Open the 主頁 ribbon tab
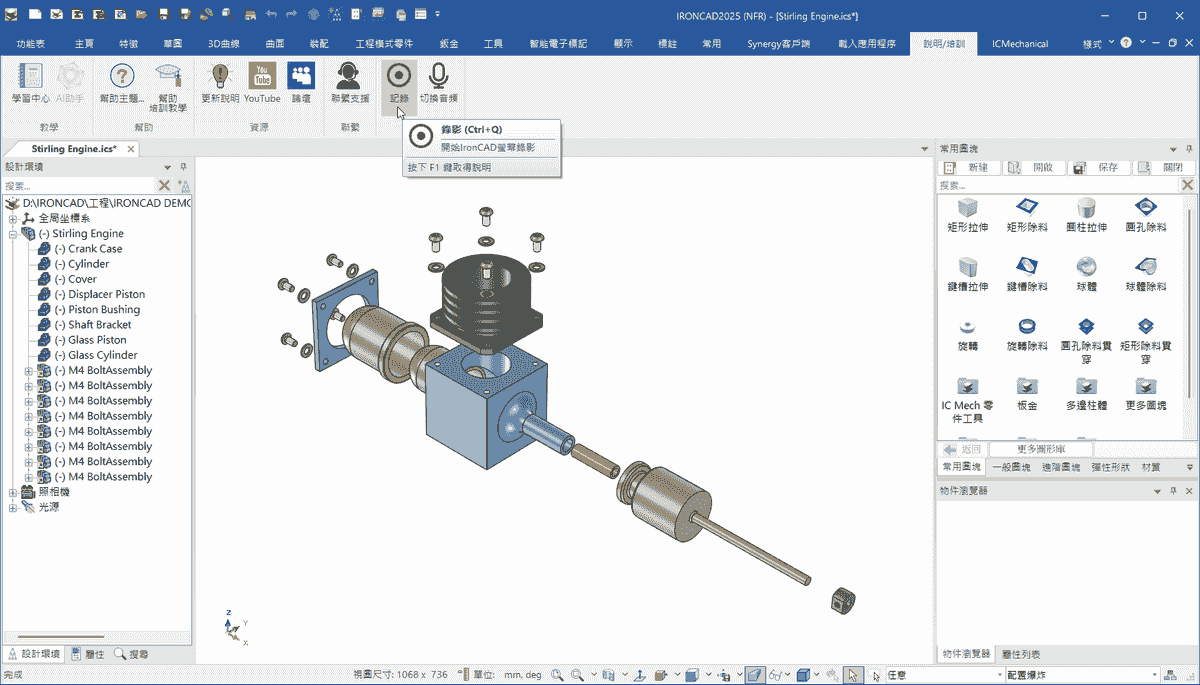1200x685 pixels. (x=84, y=44)
